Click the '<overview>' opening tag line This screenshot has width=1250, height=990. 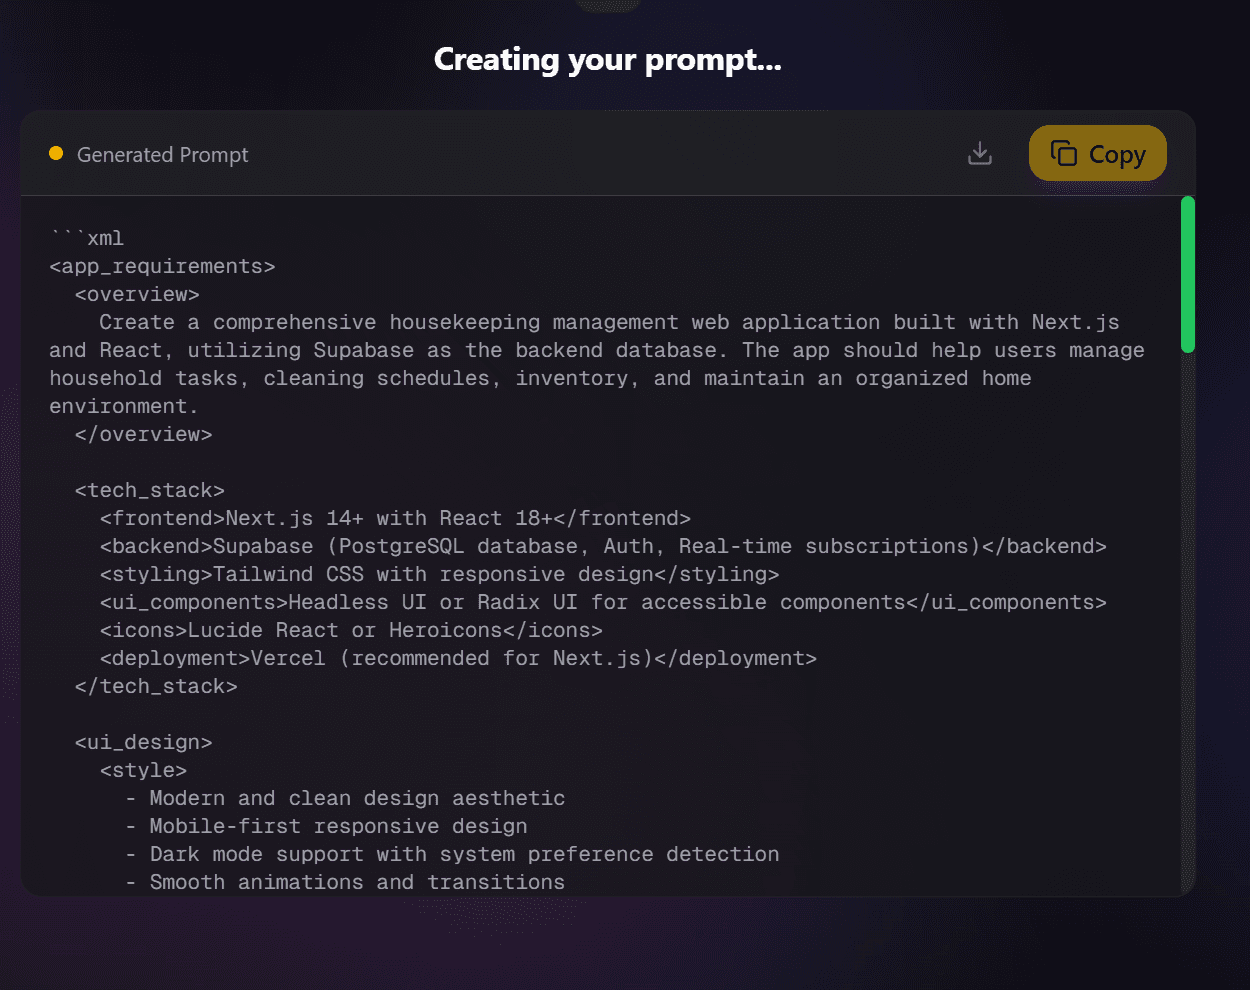coord(137,295)
